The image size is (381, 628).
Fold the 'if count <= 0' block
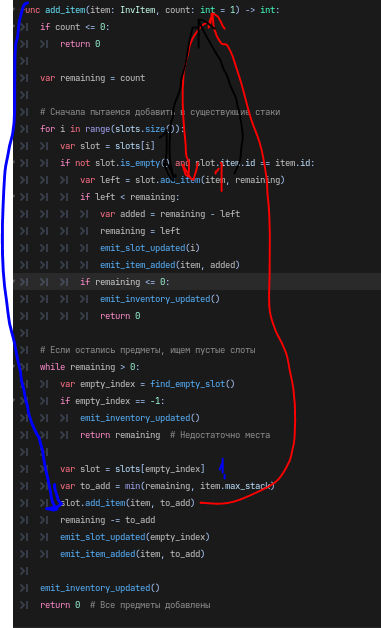(15, 27)
